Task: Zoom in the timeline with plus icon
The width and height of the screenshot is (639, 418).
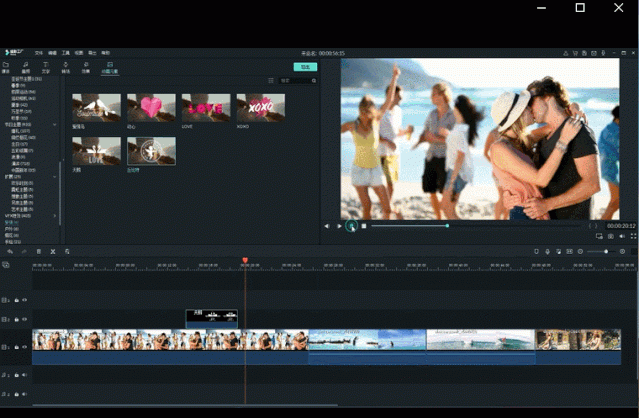Action: pyautogui.click(x=622, y=252)
